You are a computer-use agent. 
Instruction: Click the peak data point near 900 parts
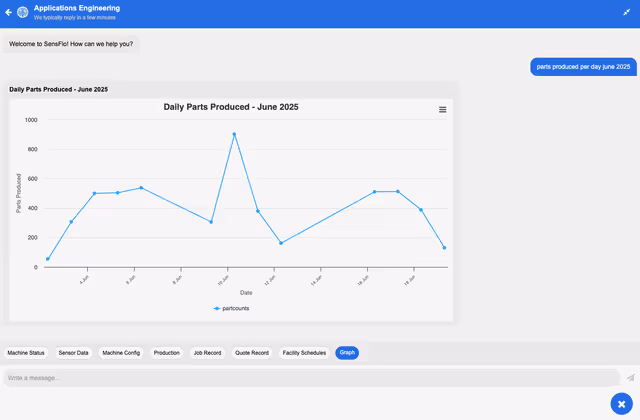click(234, 134)
